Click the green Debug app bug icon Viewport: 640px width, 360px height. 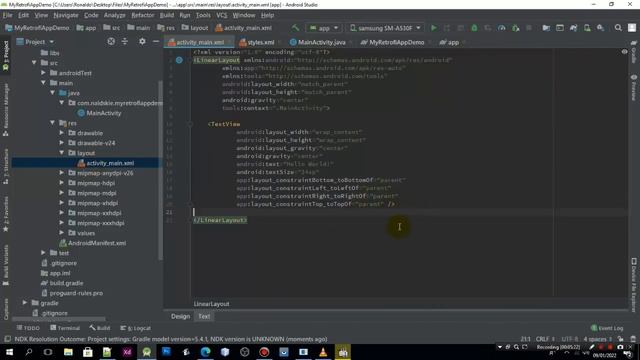tap(474, 28)
